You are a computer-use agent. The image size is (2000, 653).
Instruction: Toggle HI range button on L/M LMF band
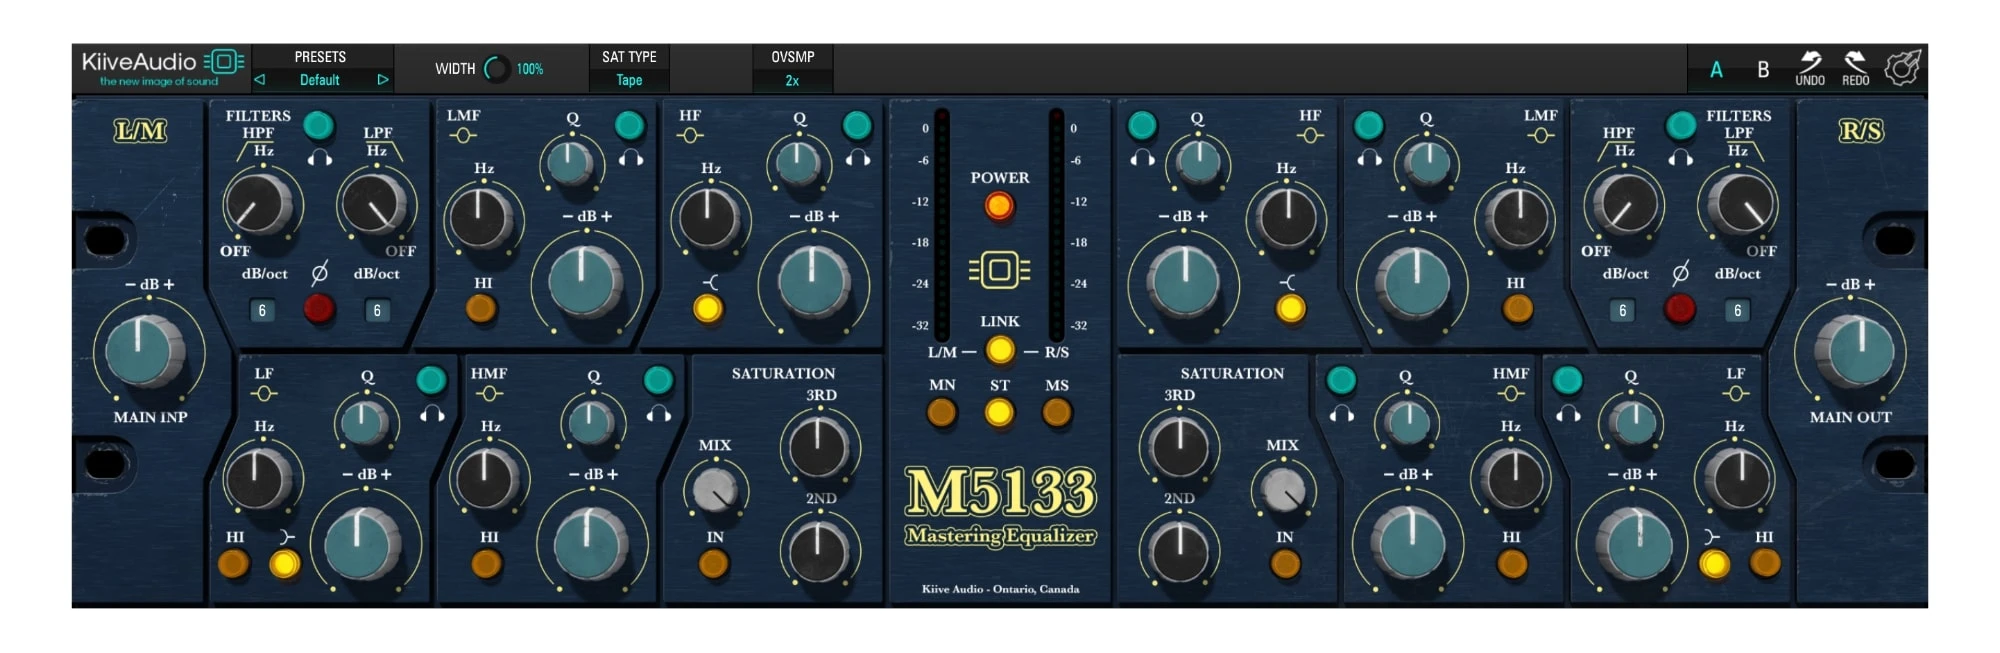click(x=482, y=309)
